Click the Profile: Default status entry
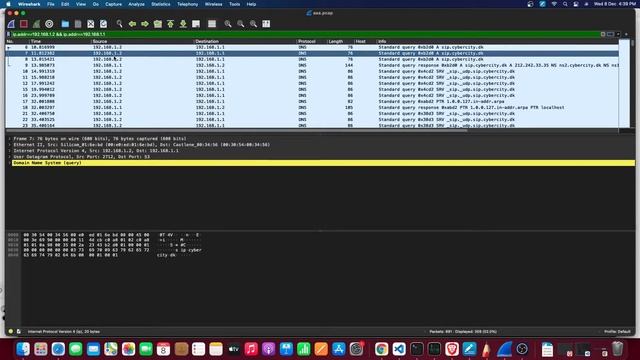Viewport: 640px width, 360px height. click(x=617, y=331)
